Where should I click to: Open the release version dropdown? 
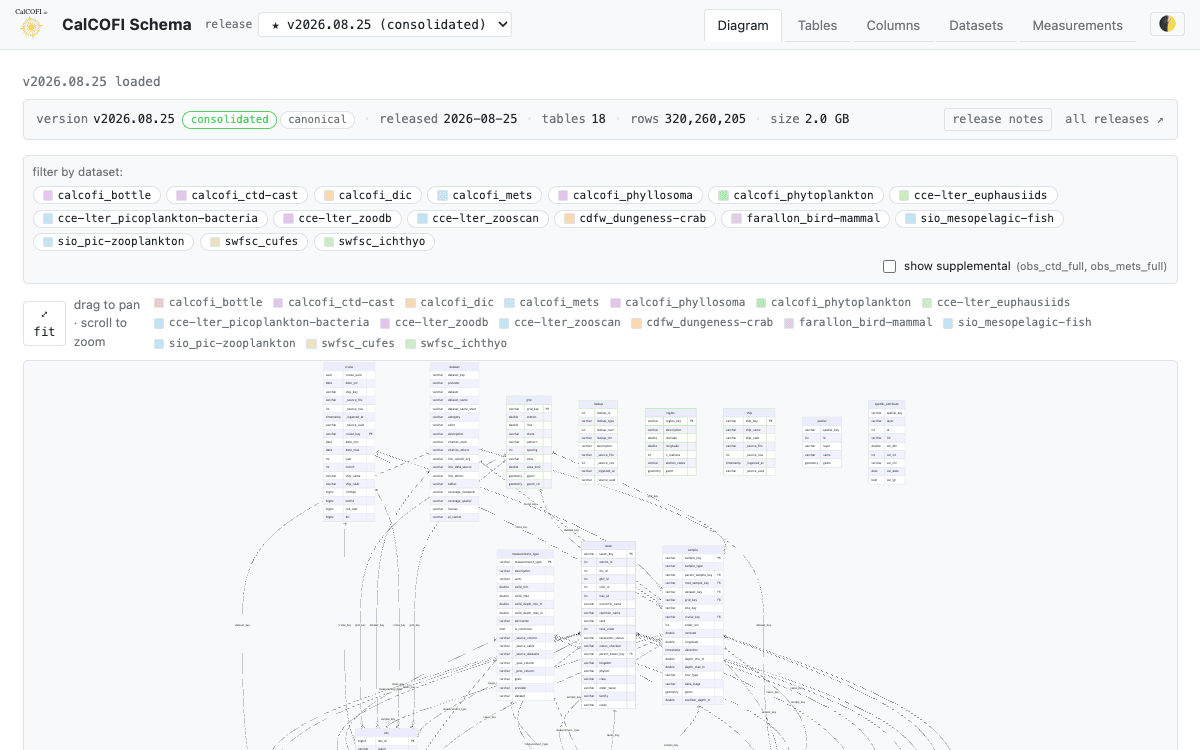(385, 25)
